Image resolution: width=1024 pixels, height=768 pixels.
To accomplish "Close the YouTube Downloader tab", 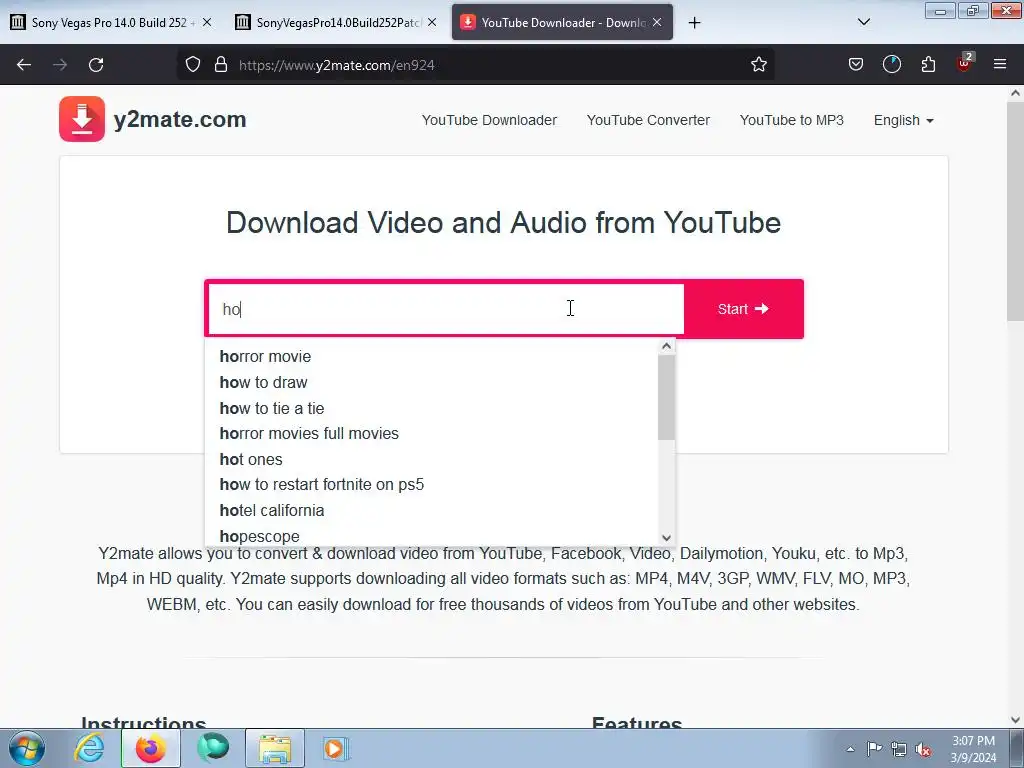I will pyautogui.click(x=657, y=22).
